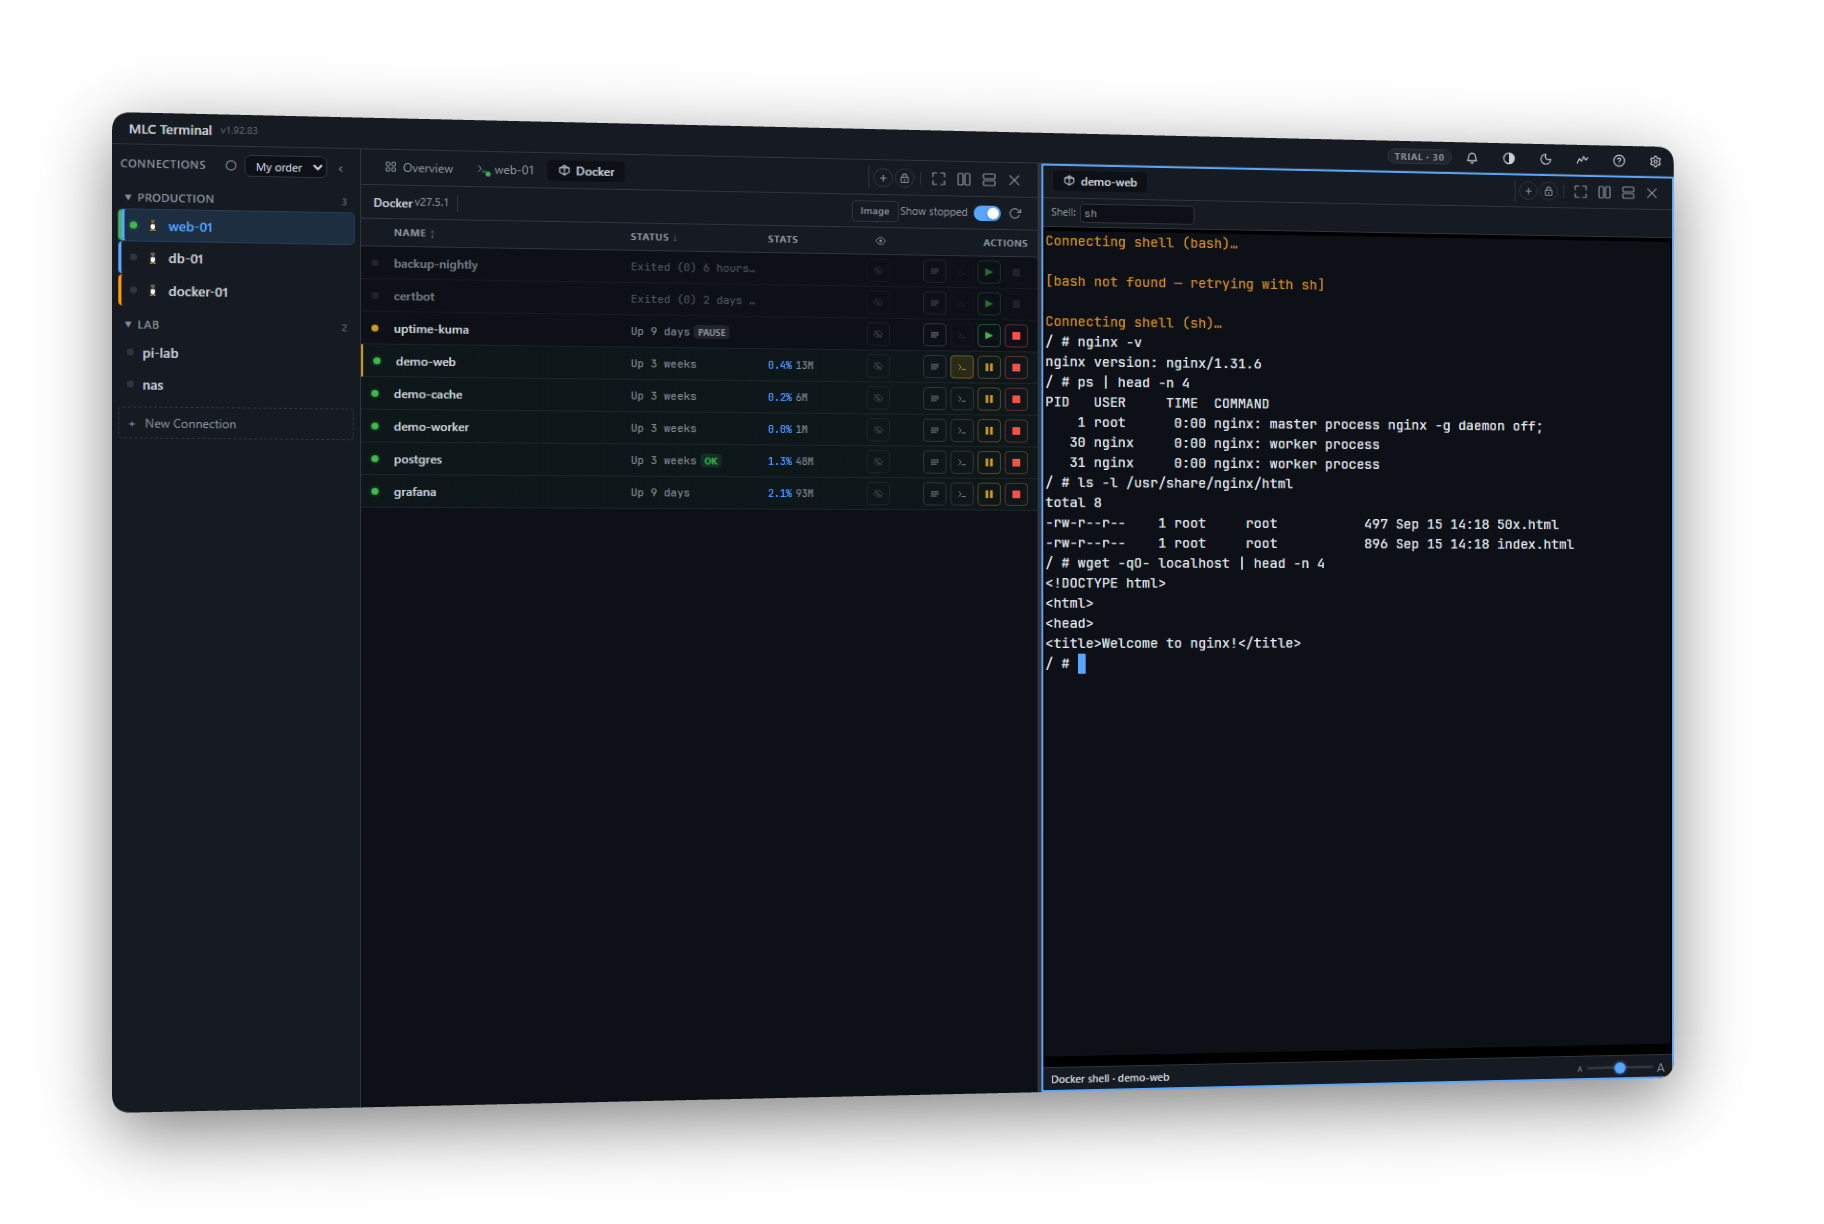1824x1224 pixels.
Task: Go fullscreen in the demo-web pane
Action: click(x=1580, y=192)
